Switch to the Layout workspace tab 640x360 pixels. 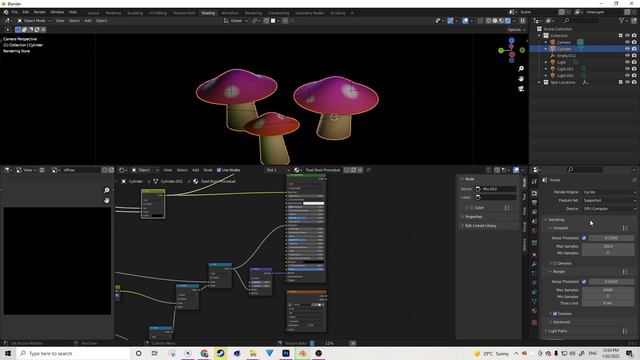click(x=93, y=13)
